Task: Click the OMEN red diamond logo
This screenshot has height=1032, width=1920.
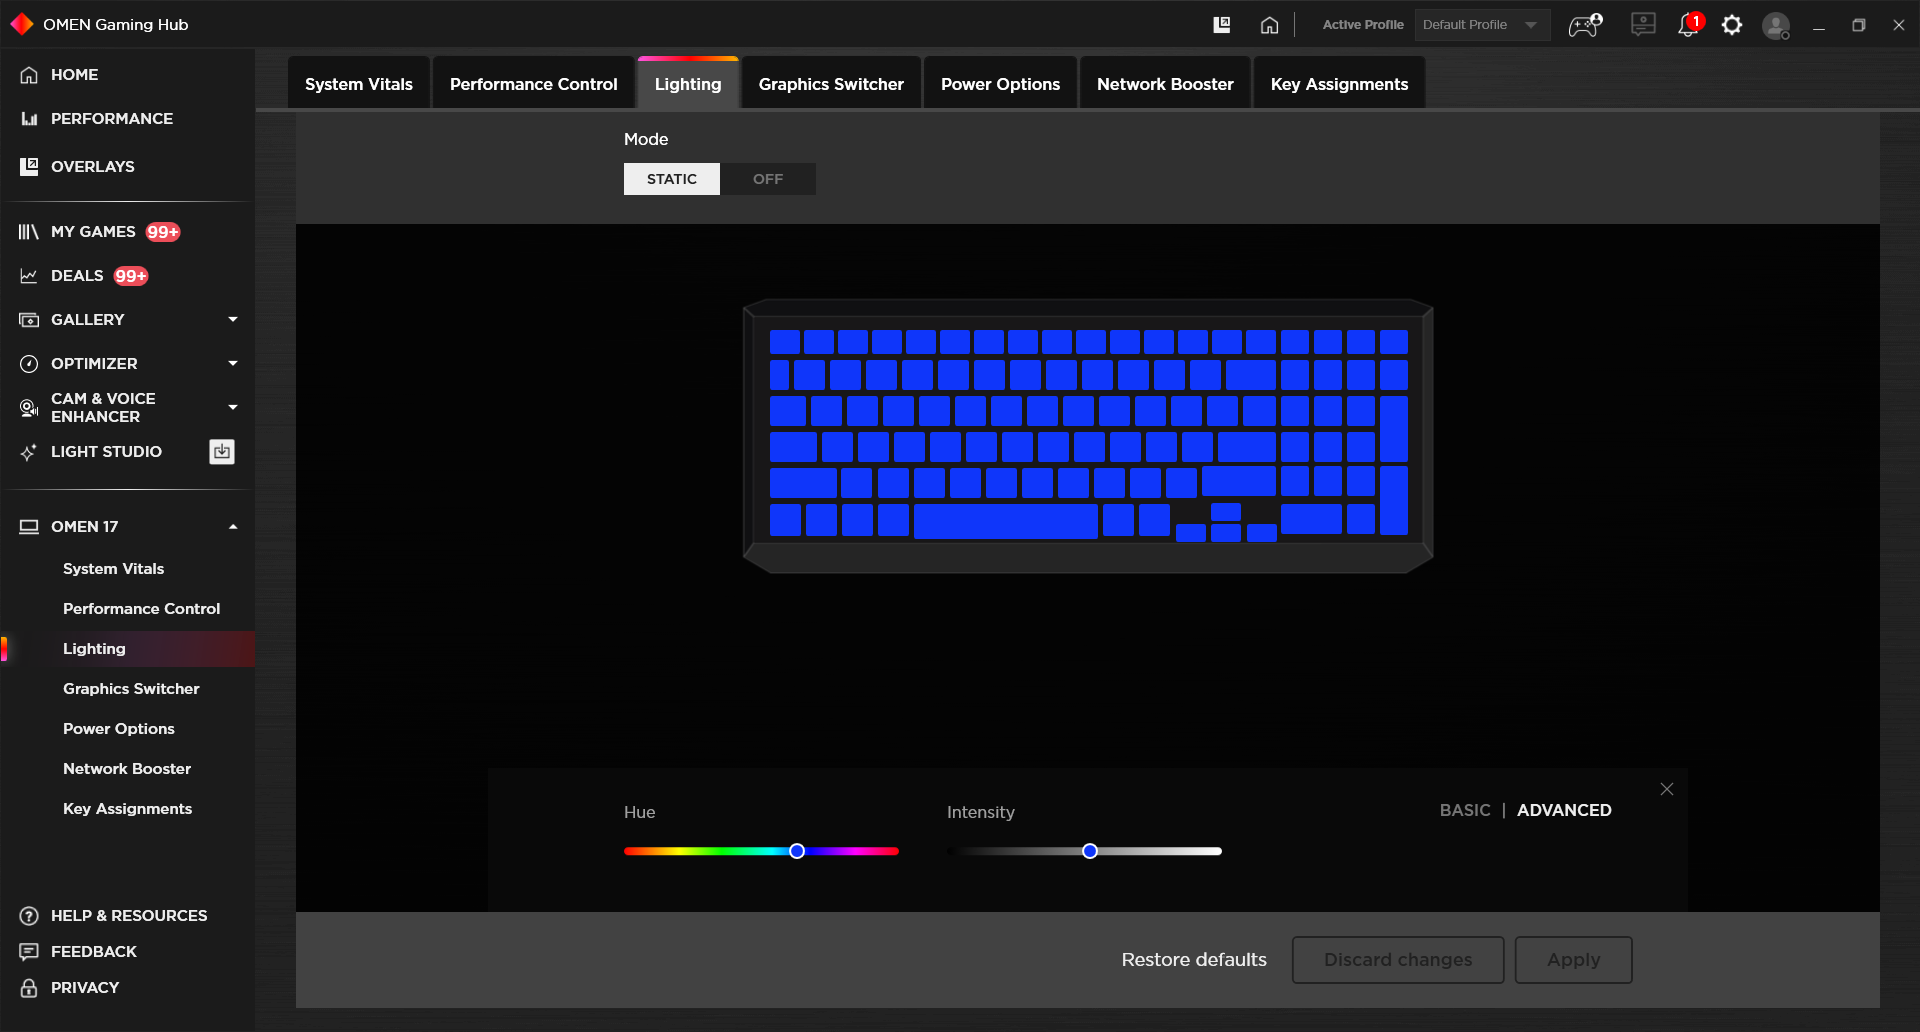Action: [22, 24]
